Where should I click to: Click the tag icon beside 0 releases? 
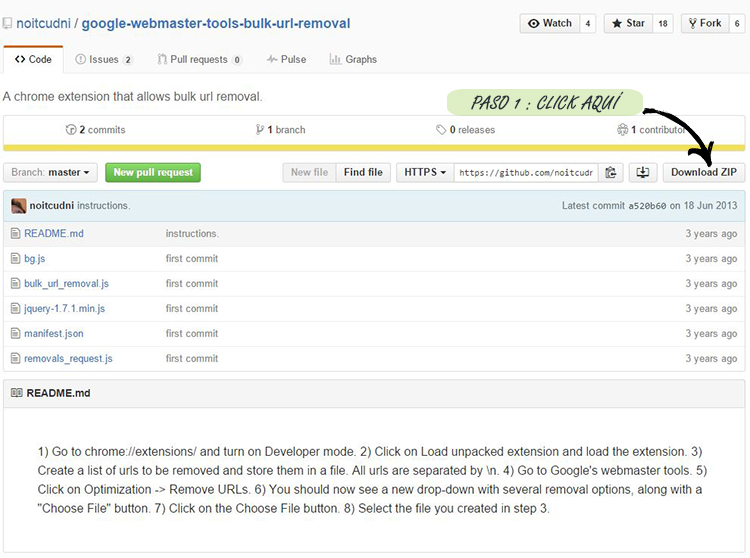click(441, 130)
